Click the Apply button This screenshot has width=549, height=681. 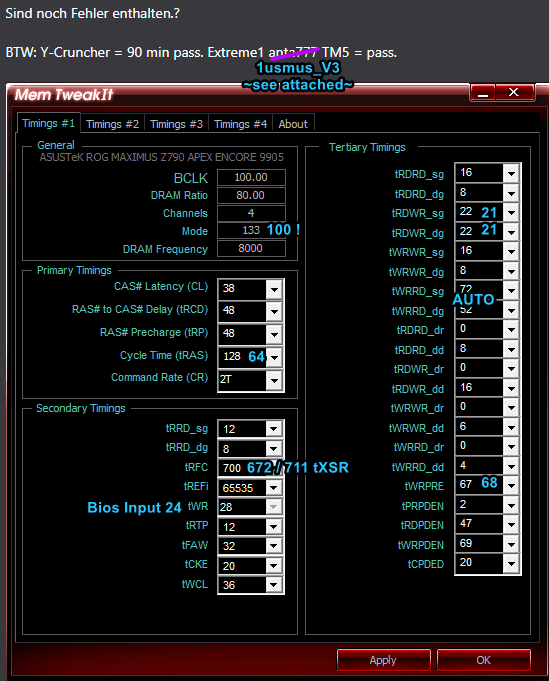(x=383, y=660)
